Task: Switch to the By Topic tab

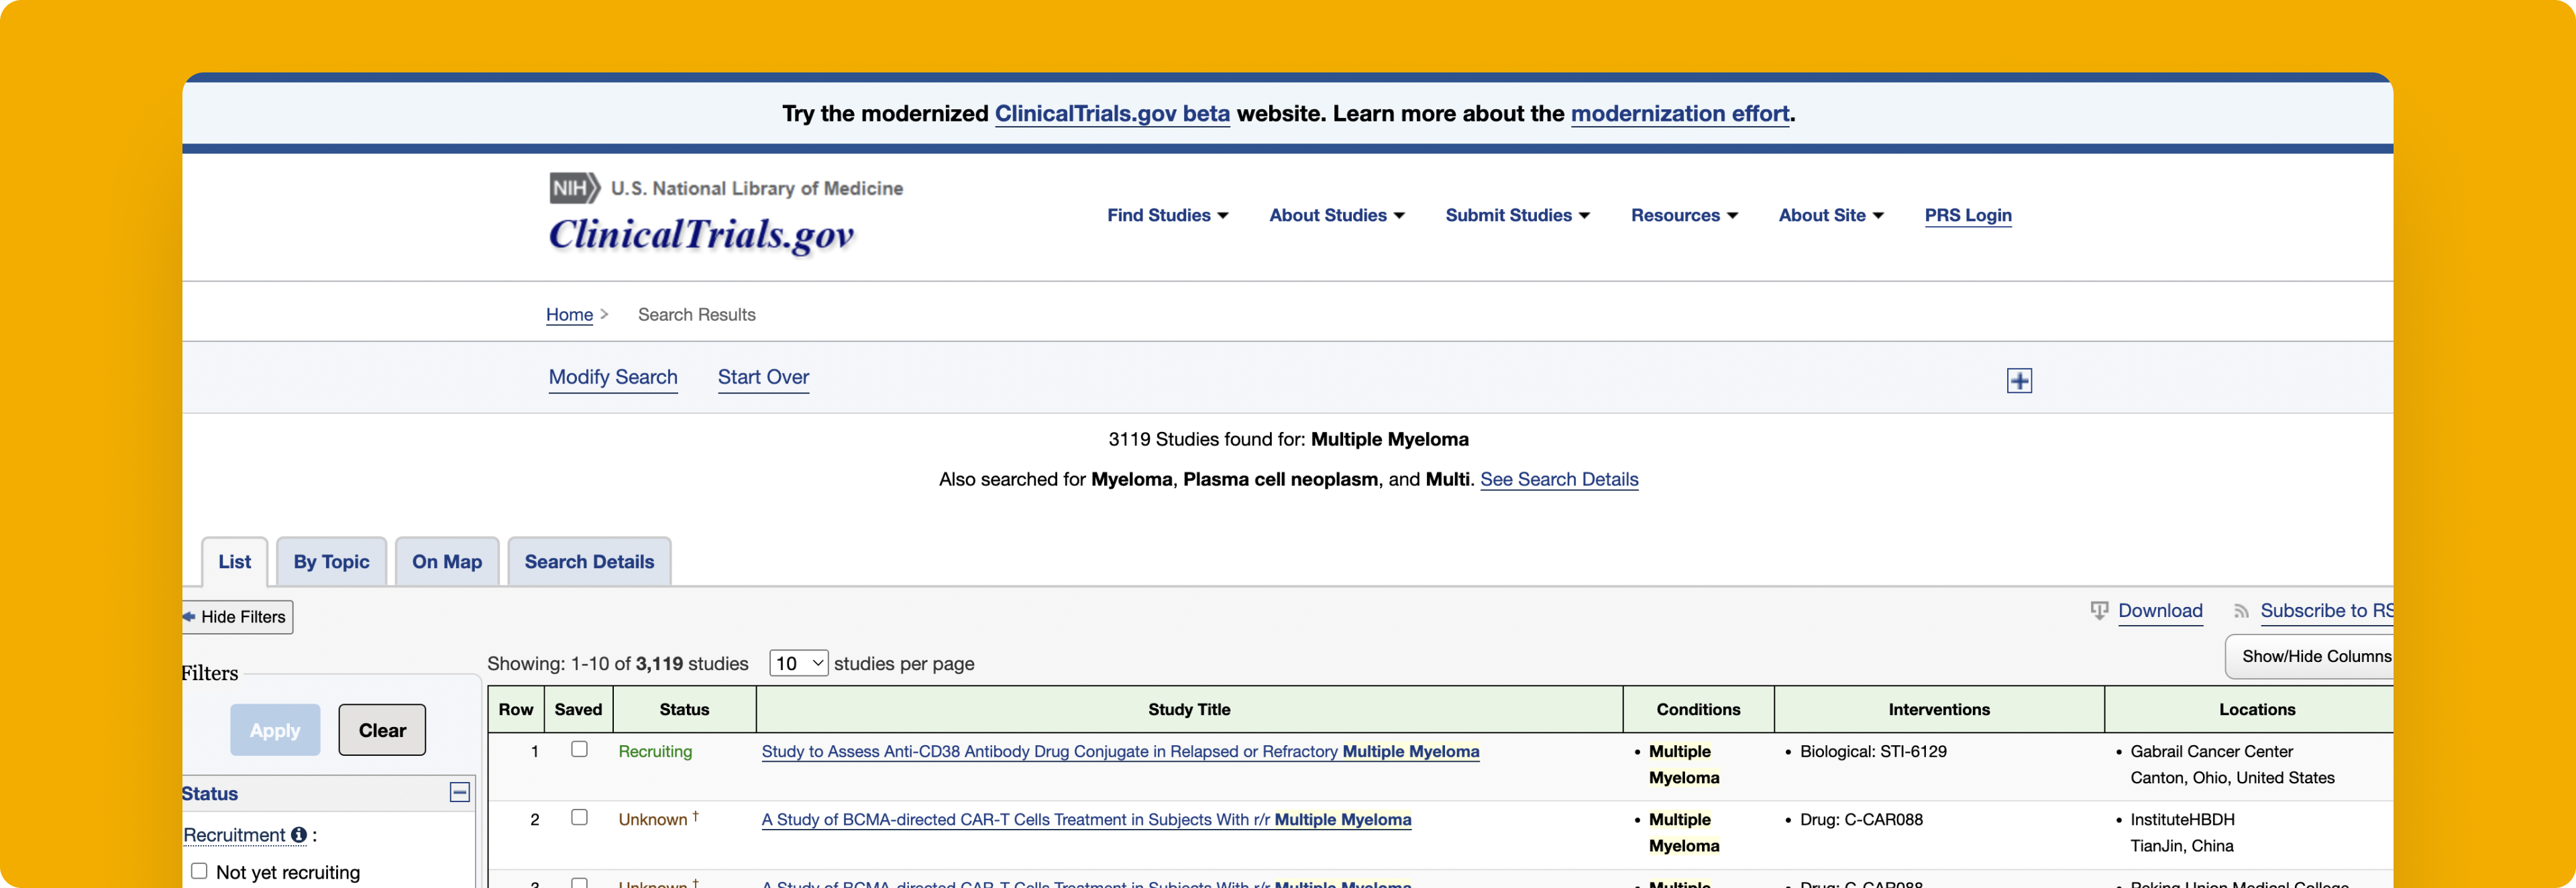Action: point(331,562)
